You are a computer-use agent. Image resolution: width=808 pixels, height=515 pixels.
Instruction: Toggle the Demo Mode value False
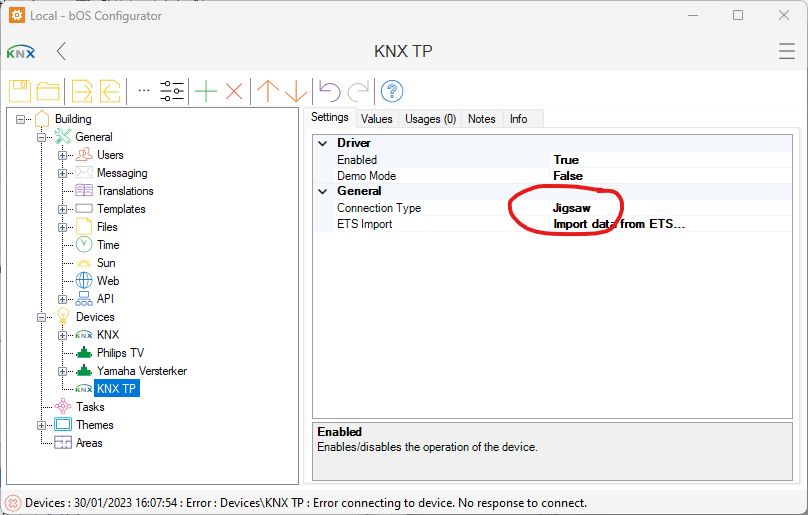[x=568, y=176]
